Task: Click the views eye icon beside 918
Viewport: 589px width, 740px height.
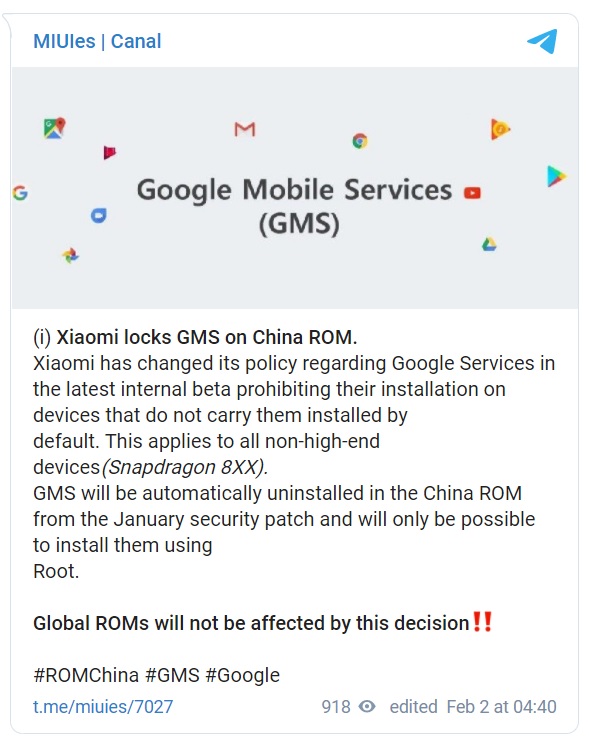Action: pyautogui.click(x=367, y=706)
